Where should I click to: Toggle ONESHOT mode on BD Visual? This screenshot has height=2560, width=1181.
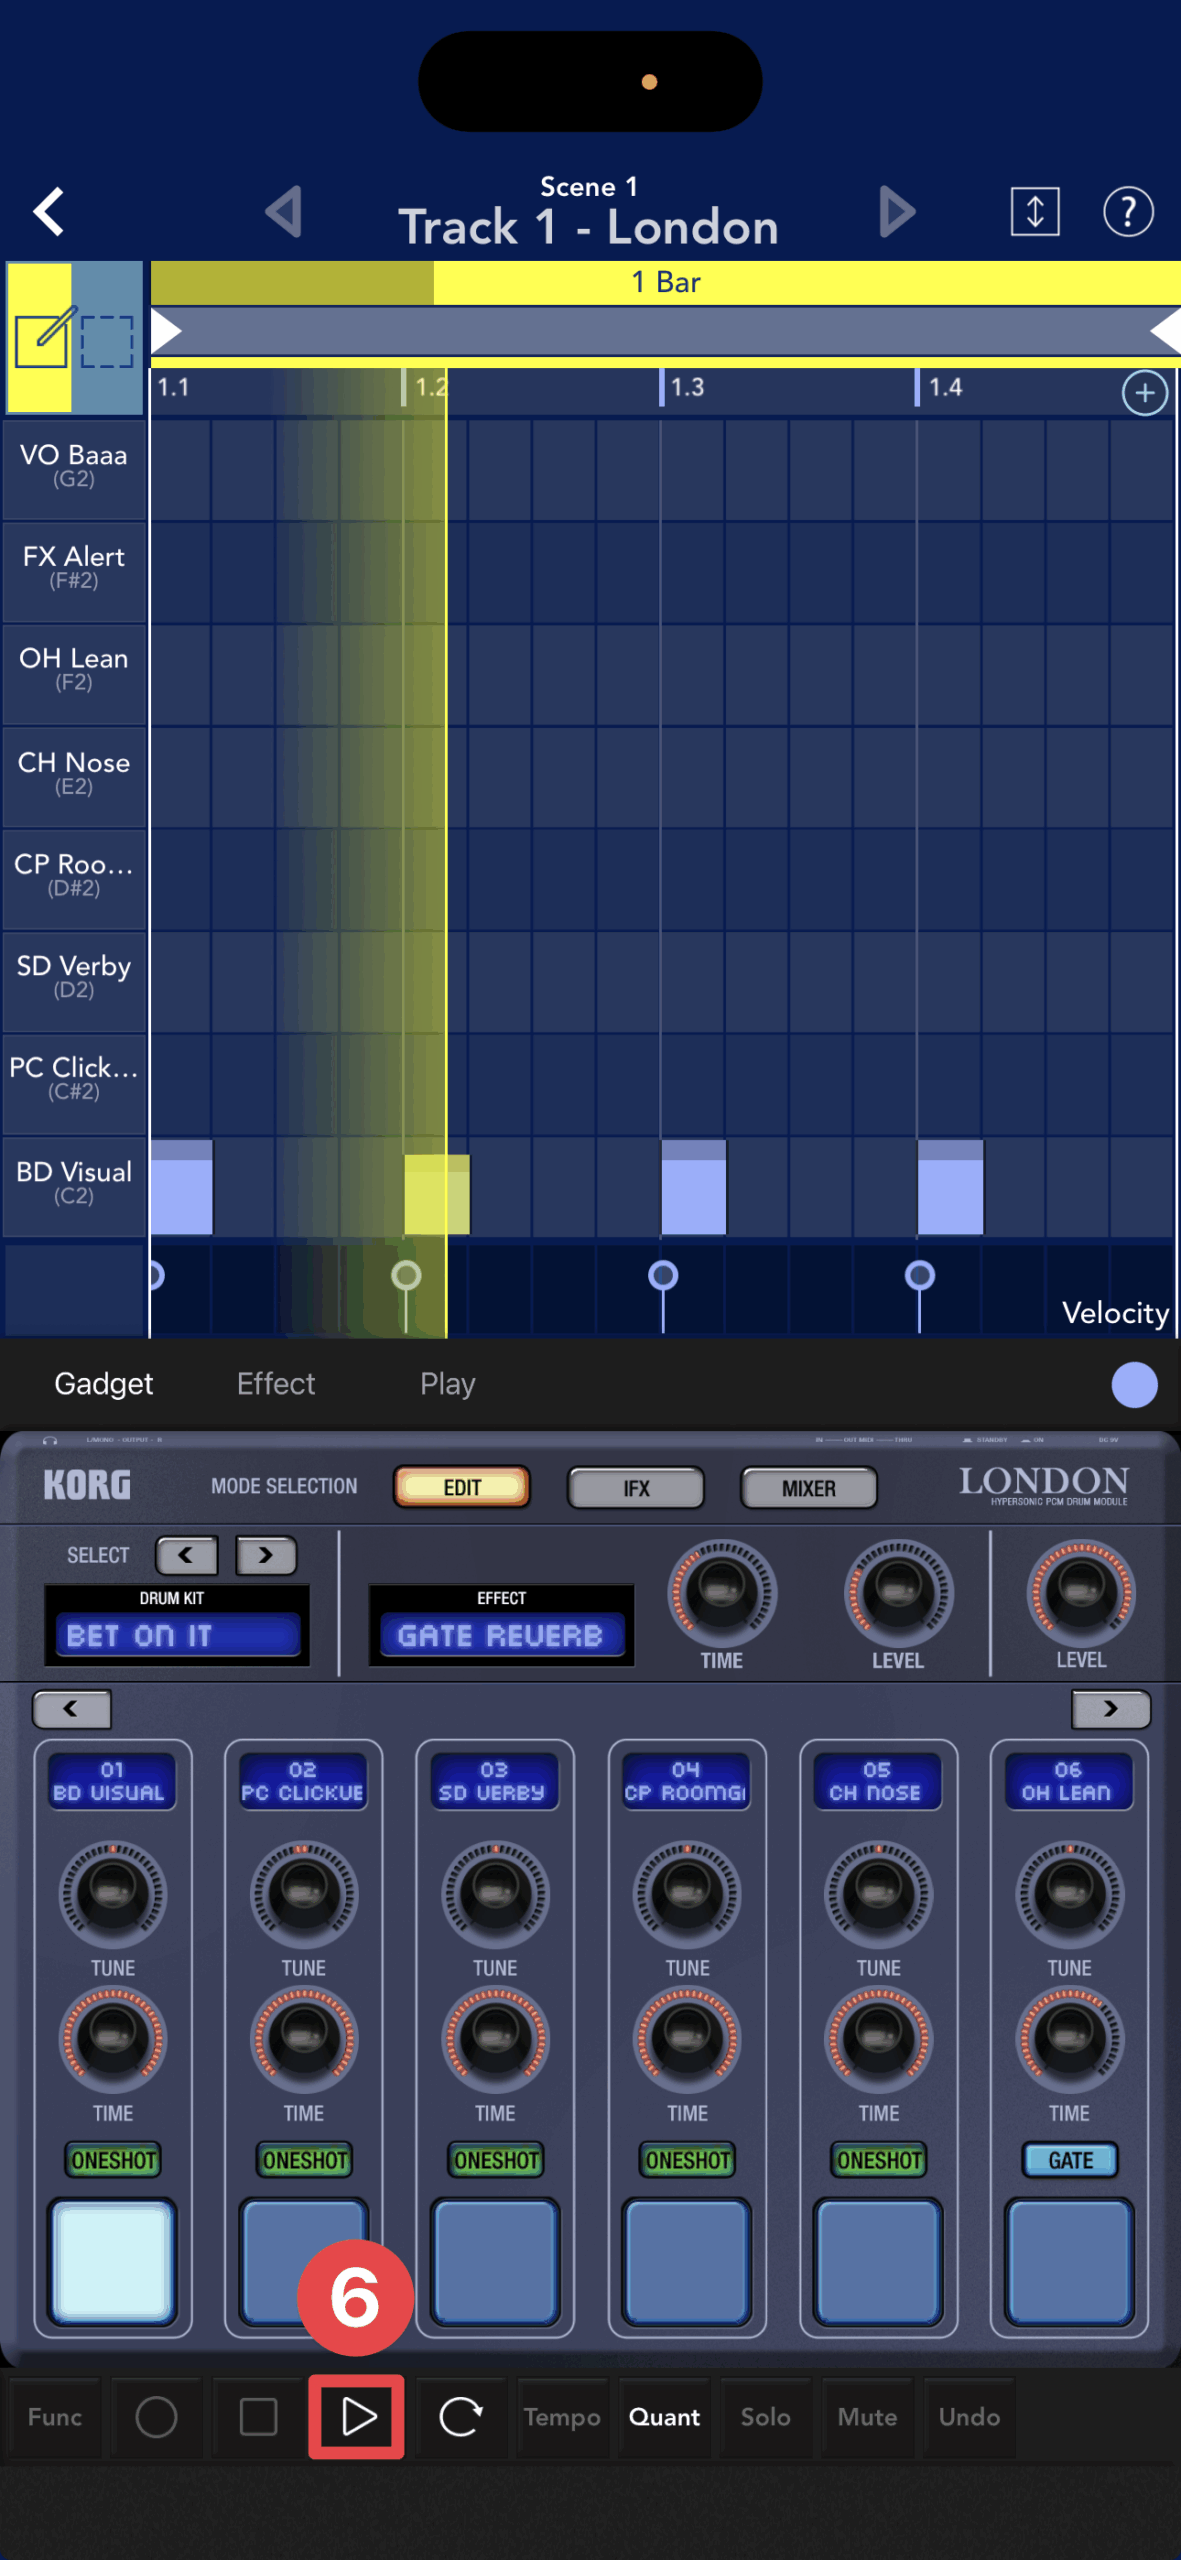click(113, 2160)
